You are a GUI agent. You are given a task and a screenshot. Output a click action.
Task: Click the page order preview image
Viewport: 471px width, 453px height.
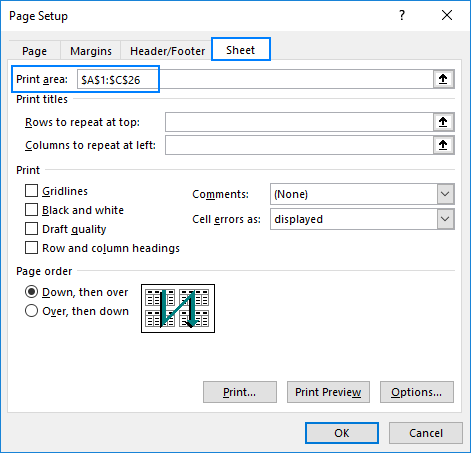coord(178,308)
